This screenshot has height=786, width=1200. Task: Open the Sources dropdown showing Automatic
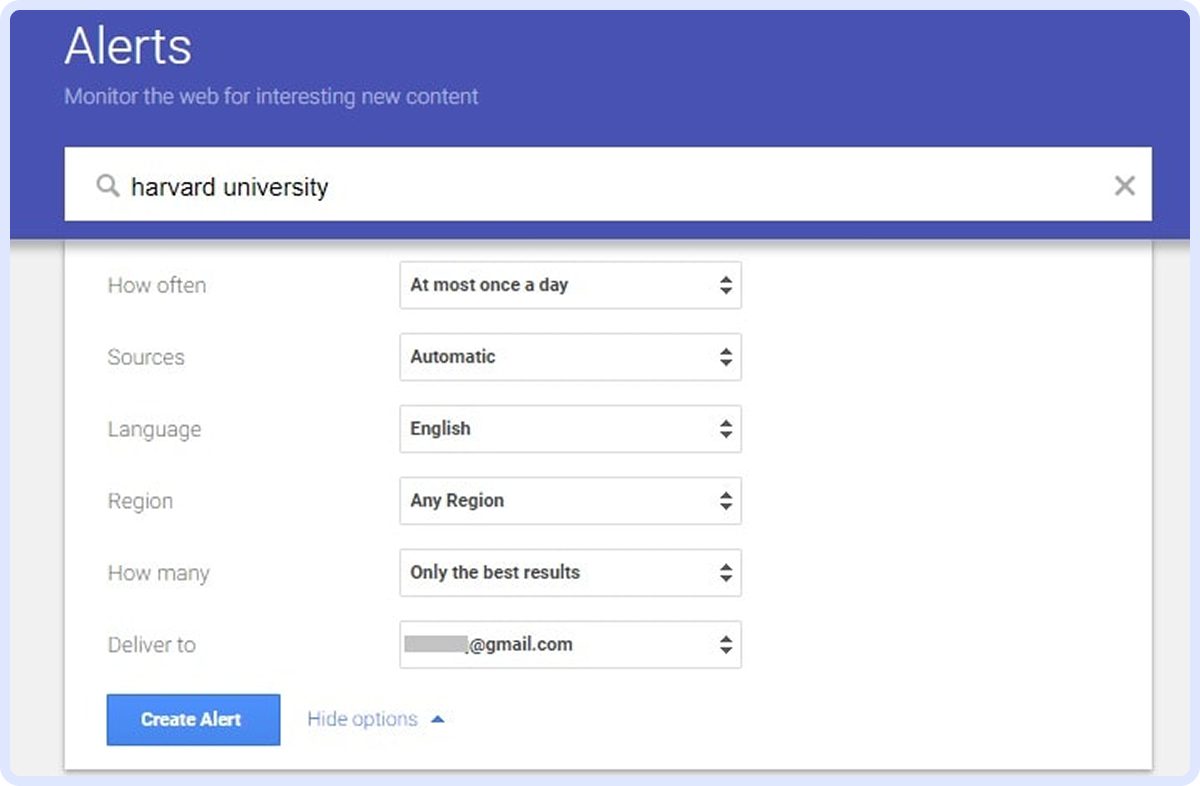(569, 357)
